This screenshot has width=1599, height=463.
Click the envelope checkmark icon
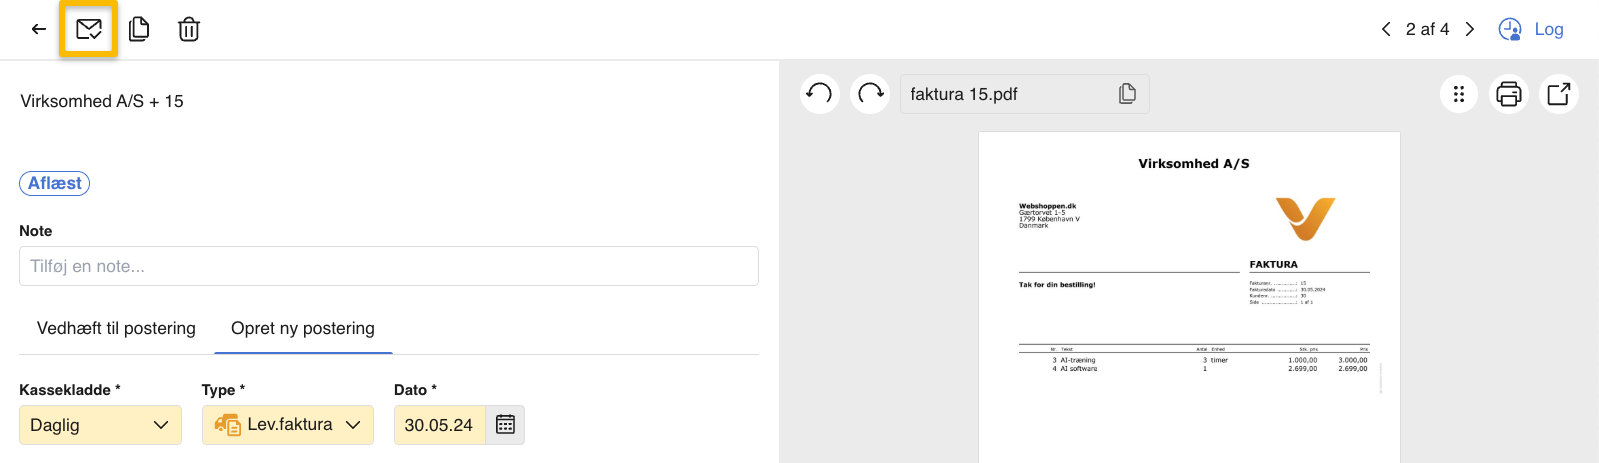[x=89, y=29]
